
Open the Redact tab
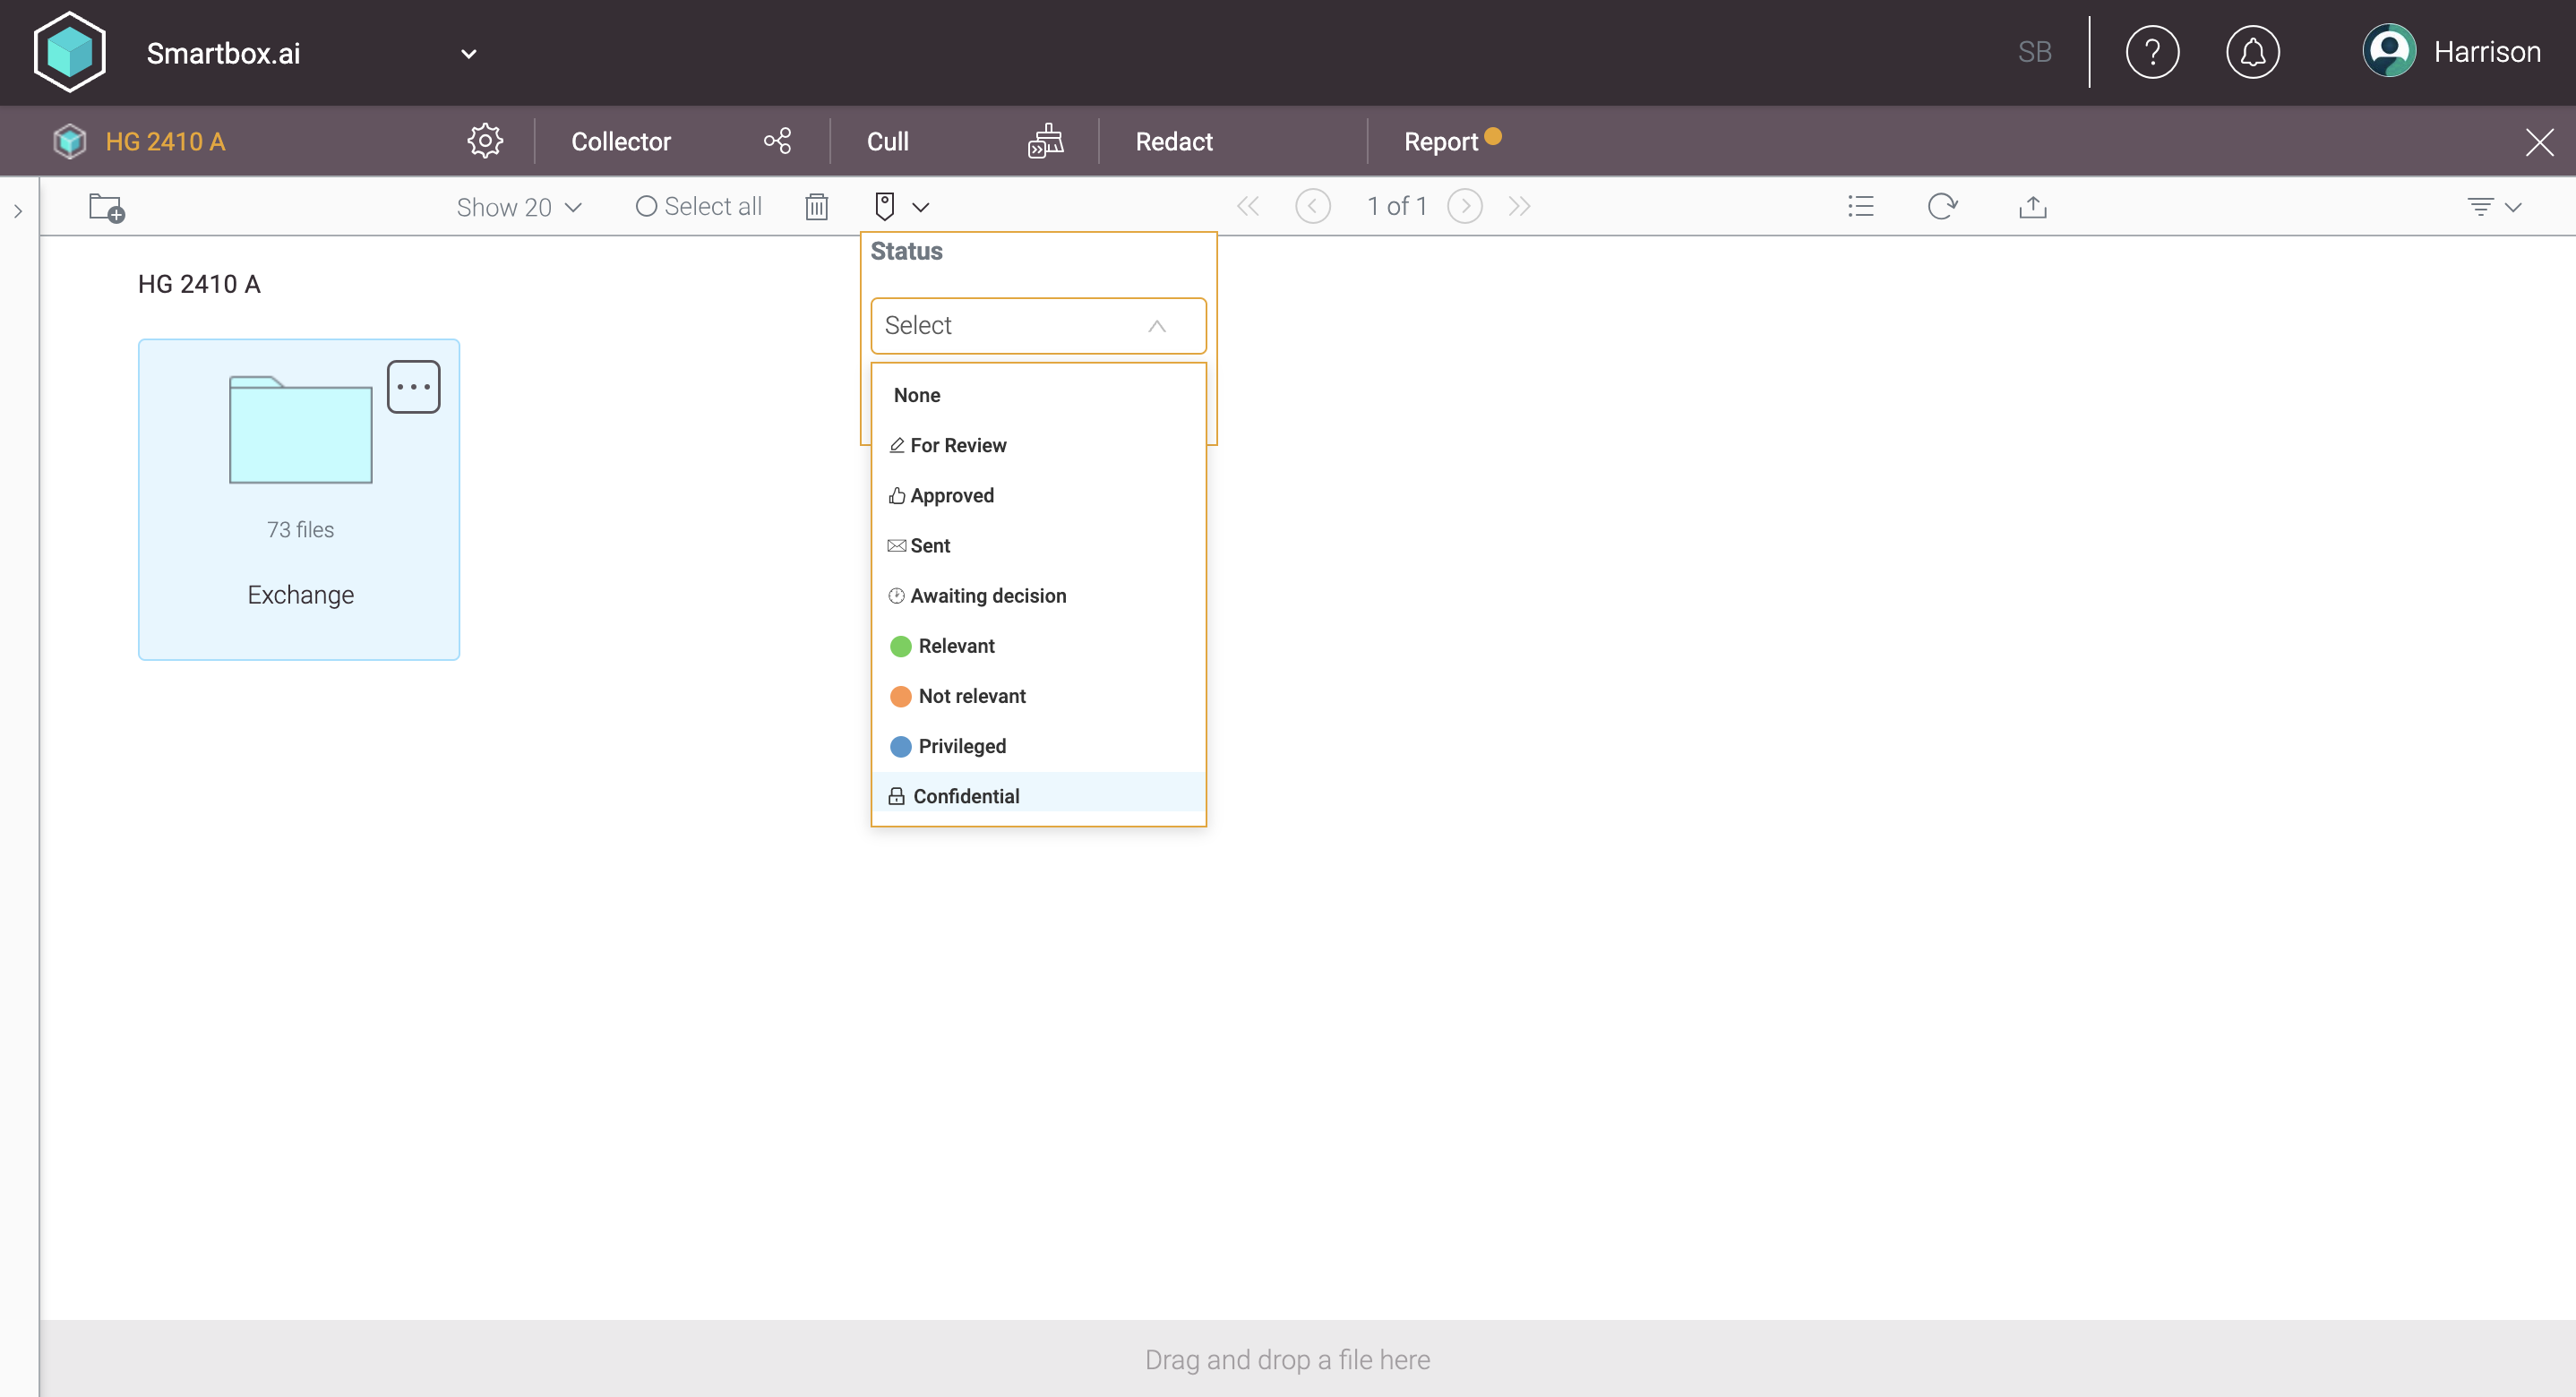(x=1173, y=141)
